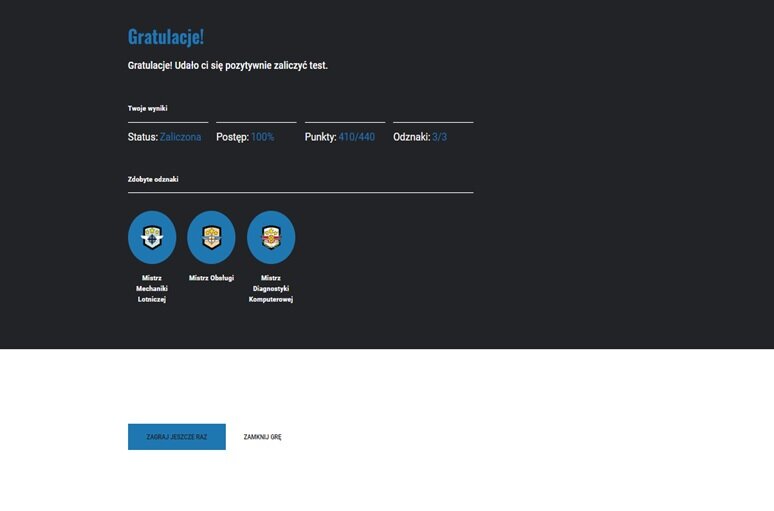Click the 'Zamknij grę' button
This screenshot has height=511, width=774.
tap(262, 437)
